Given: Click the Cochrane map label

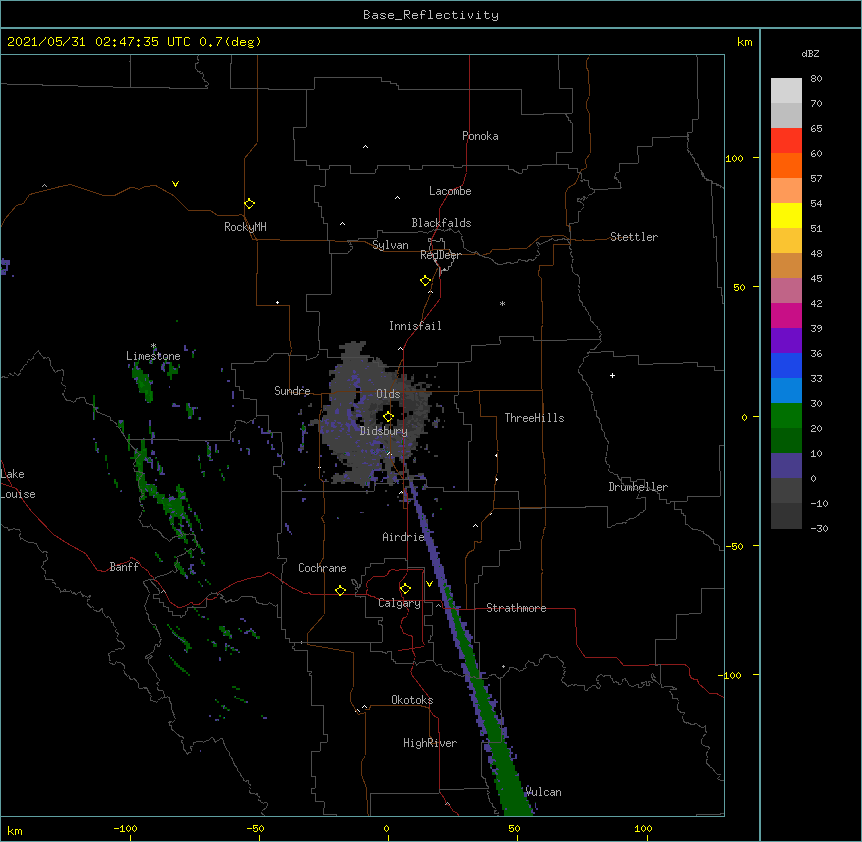Looking at the screenshot, I should click(x=322, y=568).
